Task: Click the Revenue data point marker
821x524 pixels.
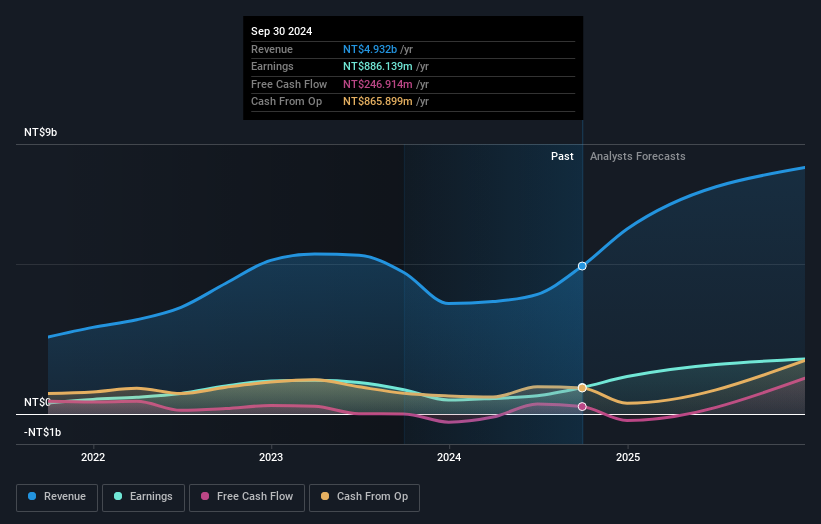Action: coord(582,266)
